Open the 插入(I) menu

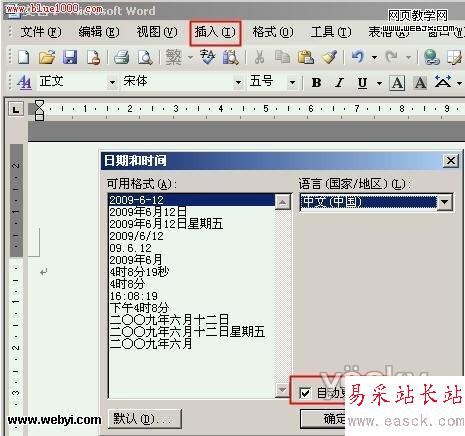215,32
